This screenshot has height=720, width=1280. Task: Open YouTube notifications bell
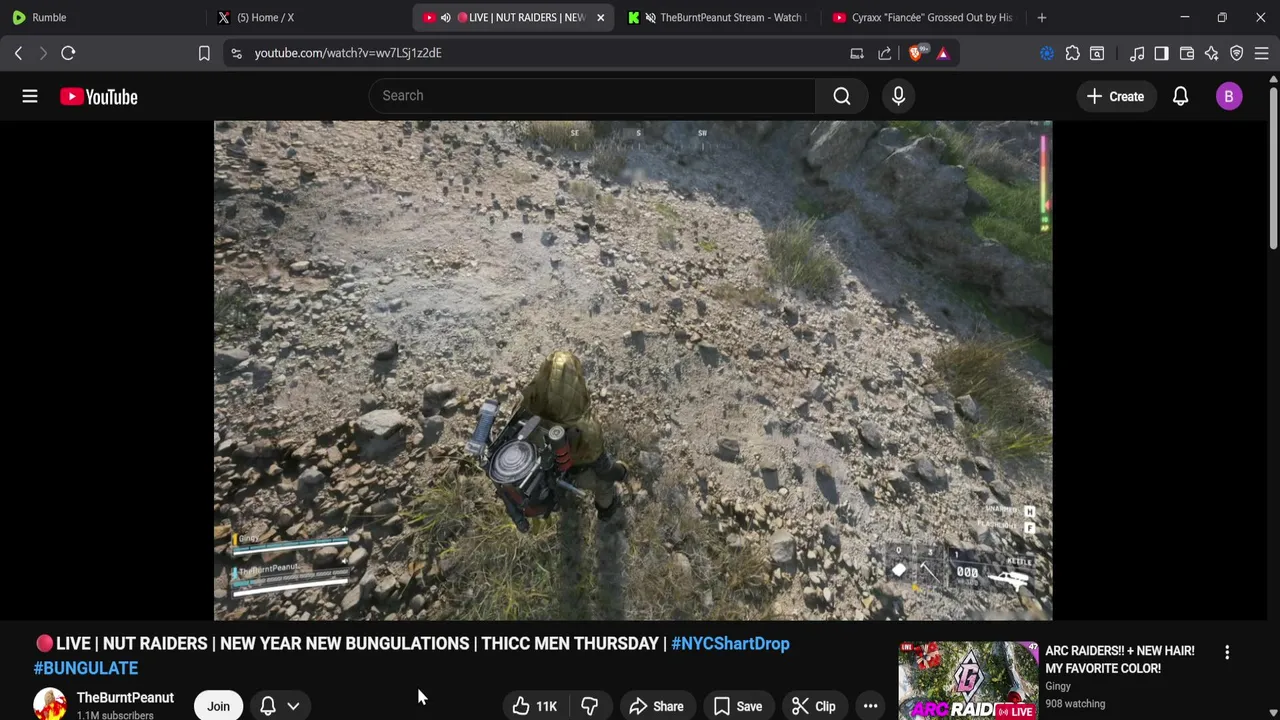(x=1180, y=96)
